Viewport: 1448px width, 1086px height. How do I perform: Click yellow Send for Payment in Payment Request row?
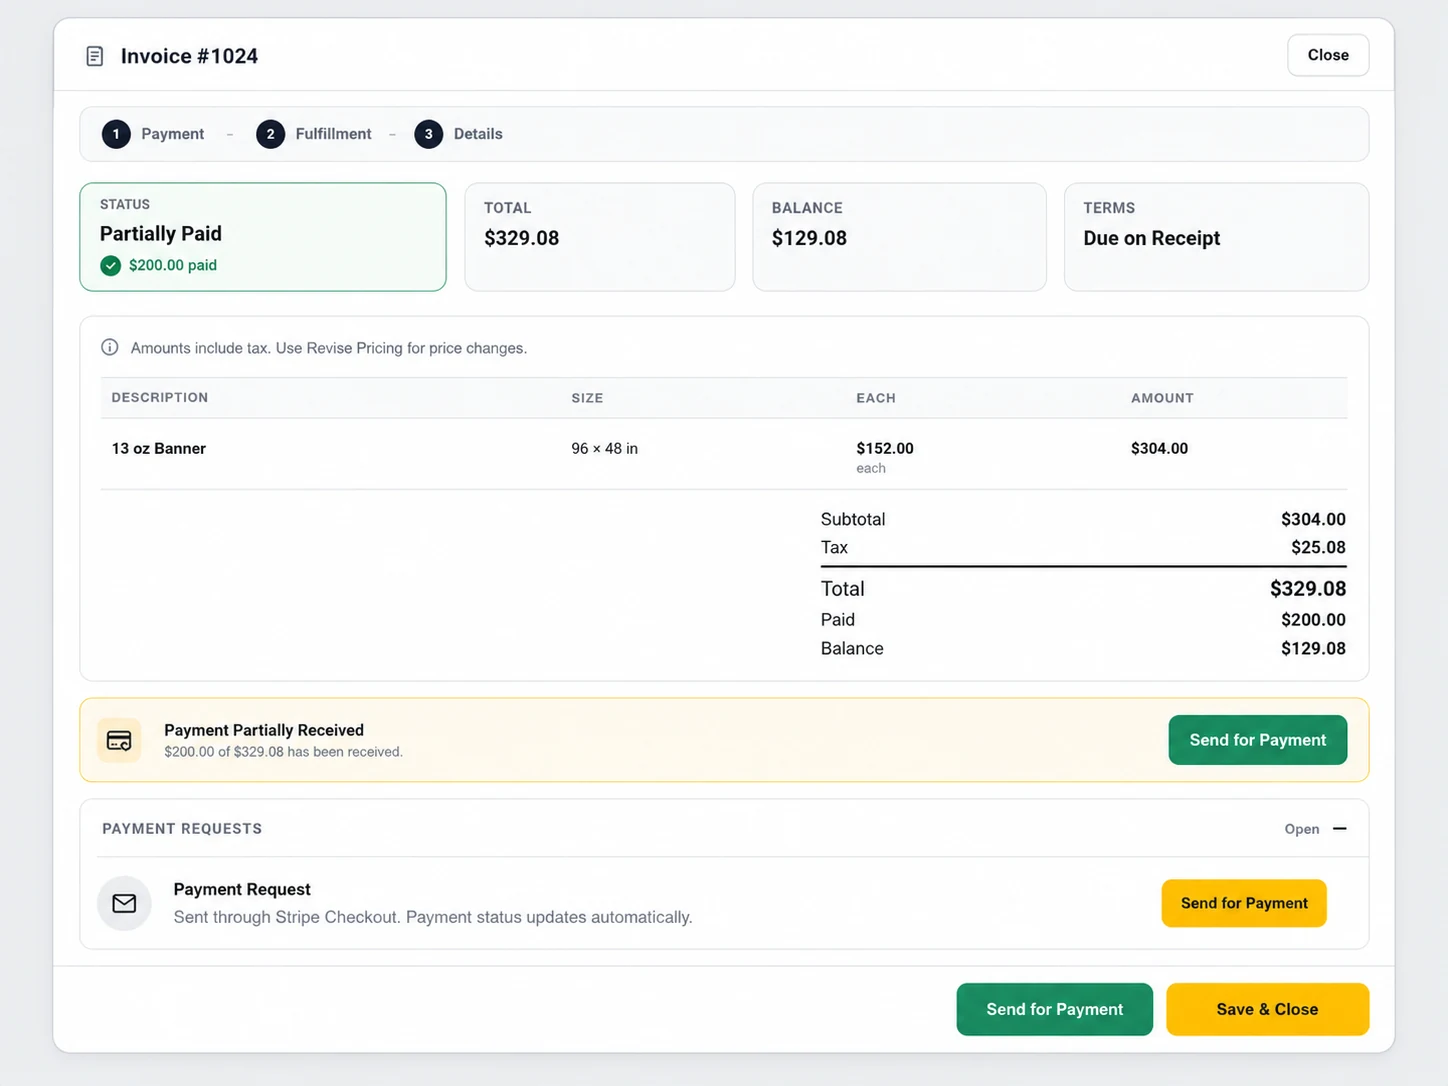click(1244, 903)
